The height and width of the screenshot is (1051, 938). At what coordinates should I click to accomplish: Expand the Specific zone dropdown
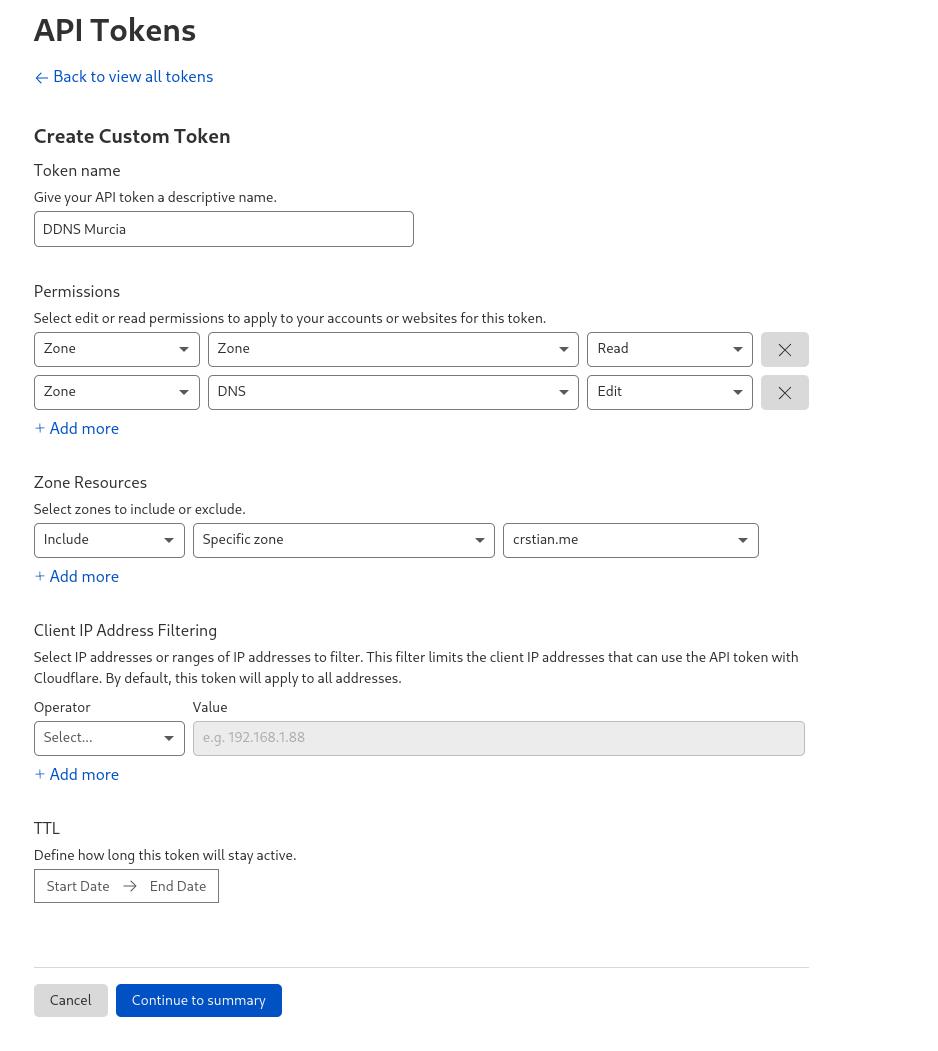click(x=343, y=540)
